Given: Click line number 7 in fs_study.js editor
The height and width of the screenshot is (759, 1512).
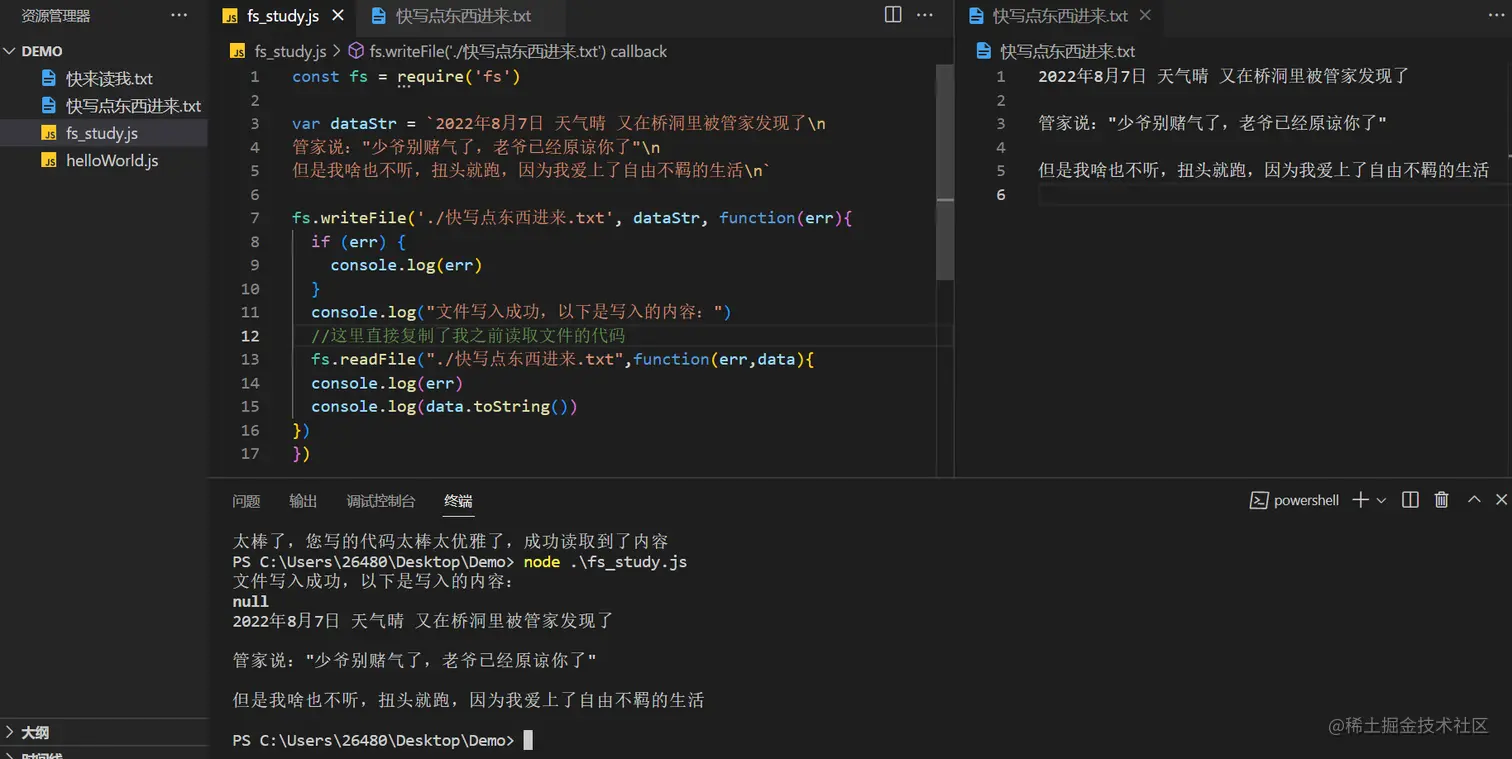Looking at the screenshot, I should [255, 218].
